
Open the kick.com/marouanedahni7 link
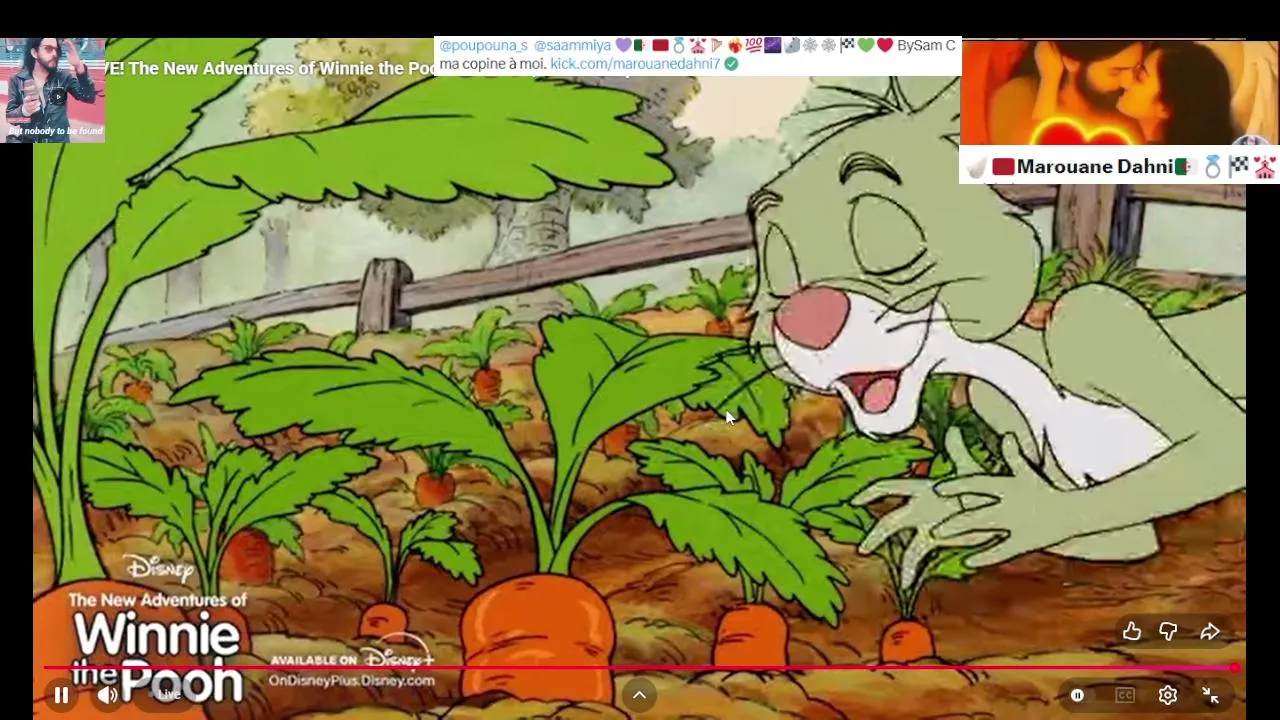click(x=635, y=64)
